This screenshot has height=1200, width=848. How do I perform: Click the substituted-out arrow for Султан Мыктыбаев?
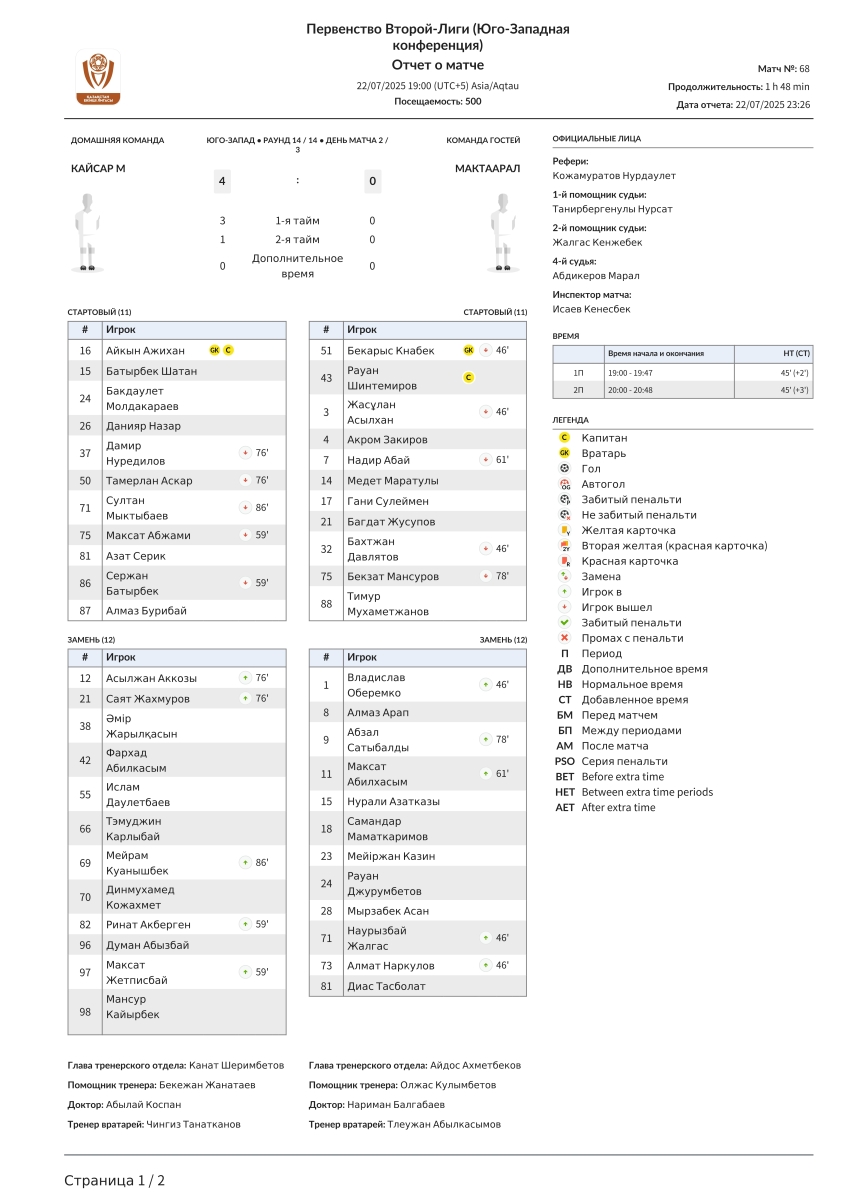tap(244, 508)
